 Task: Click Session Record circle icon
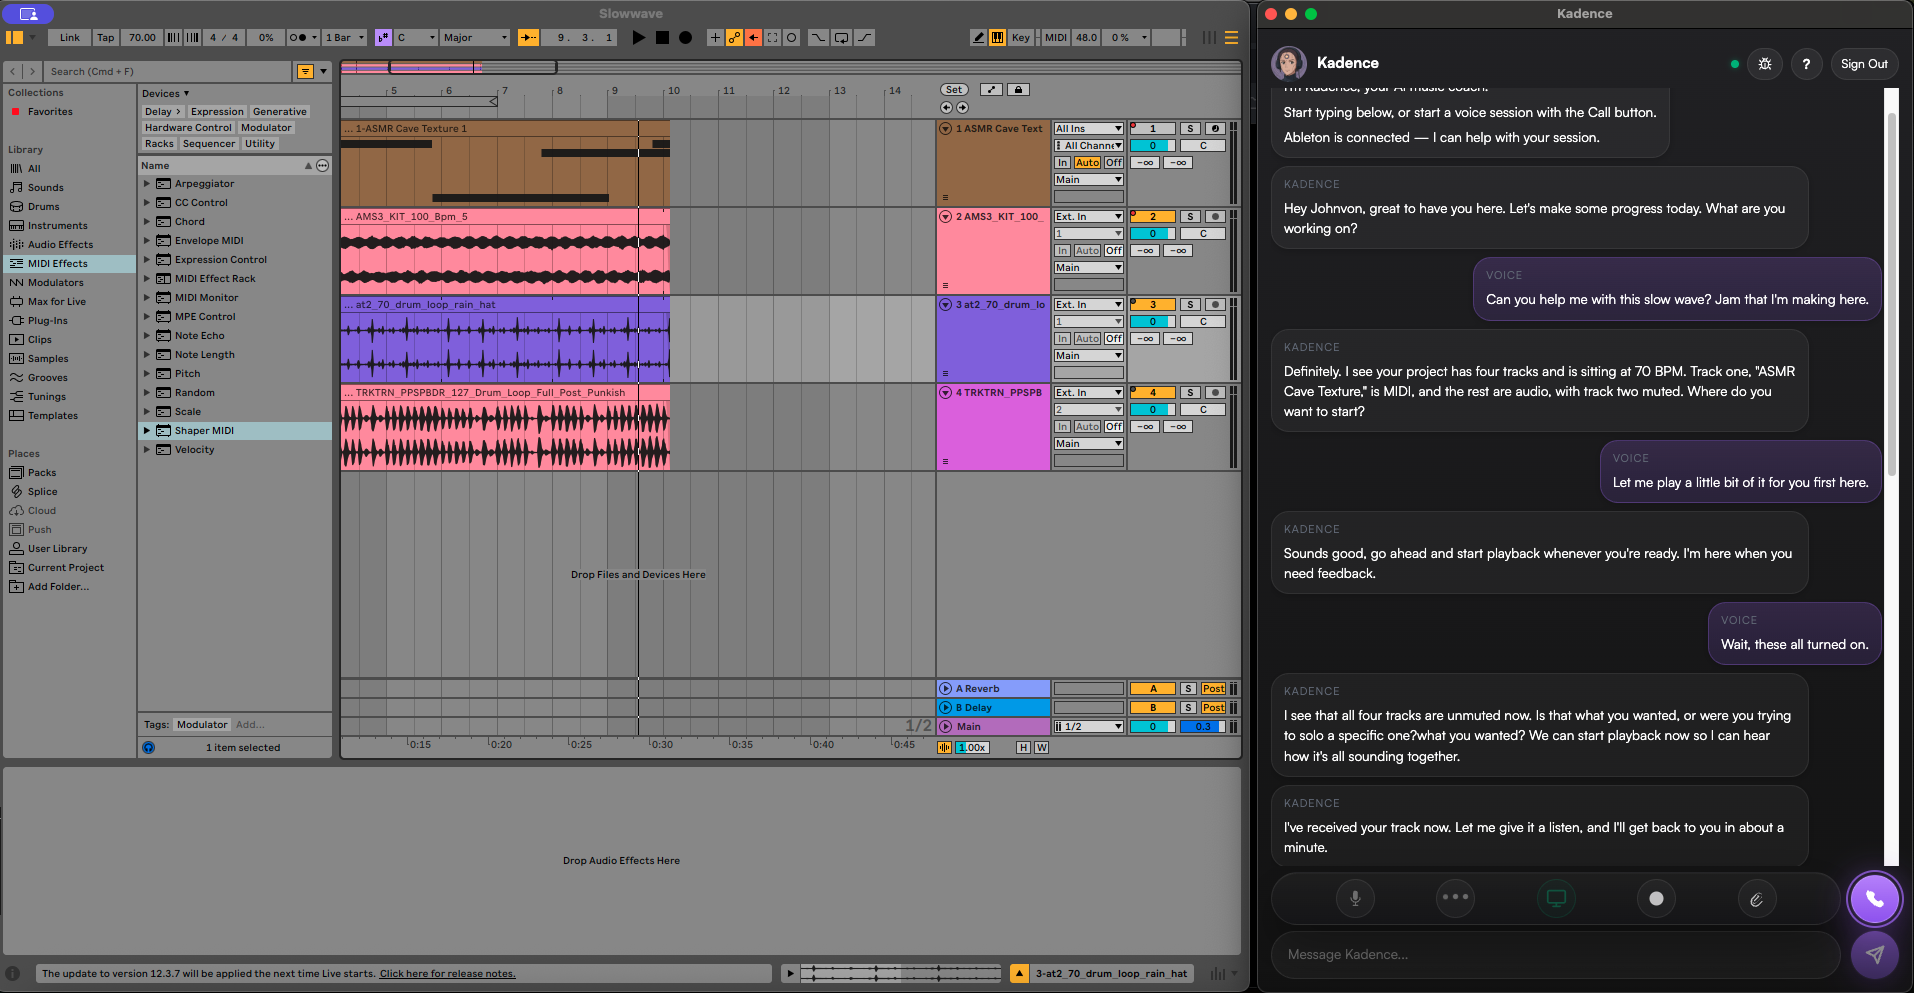[791, 37]
